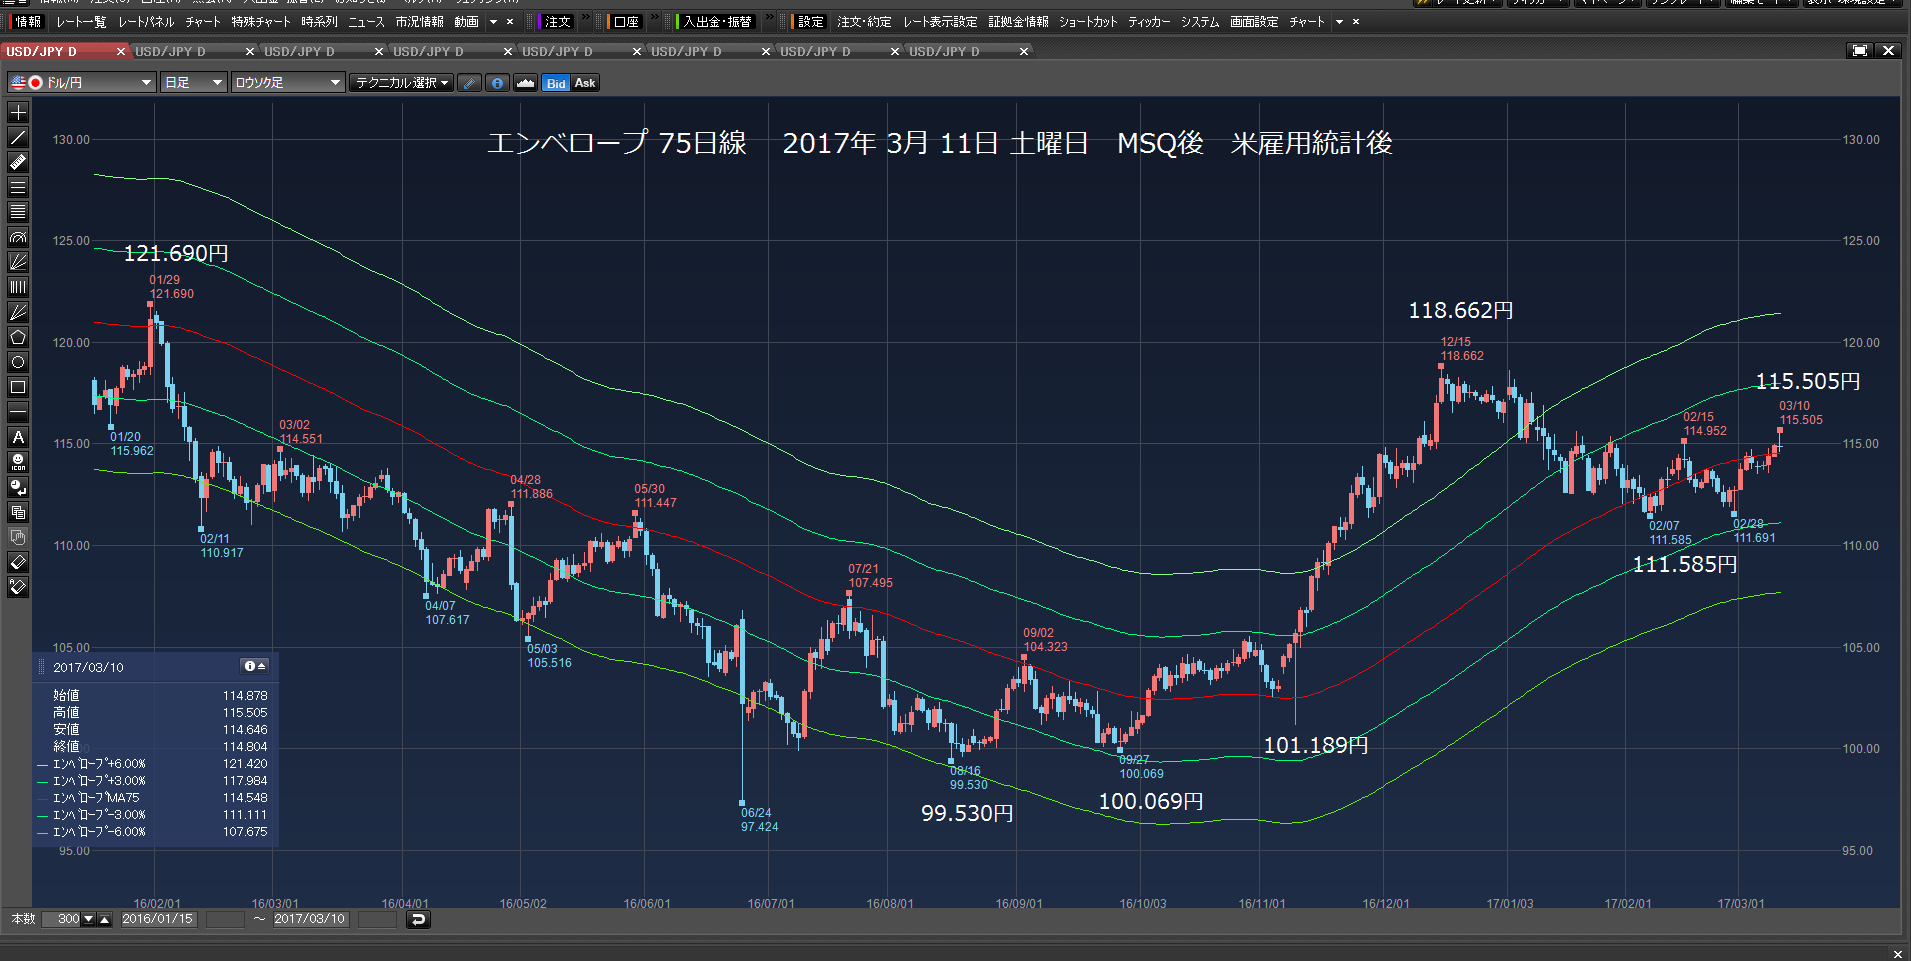Image resolution: width=1911 pixels, height=961 pixels.
Task: Open the icon stamp tool
Action: pyautogui.click(x=18, y=462)
